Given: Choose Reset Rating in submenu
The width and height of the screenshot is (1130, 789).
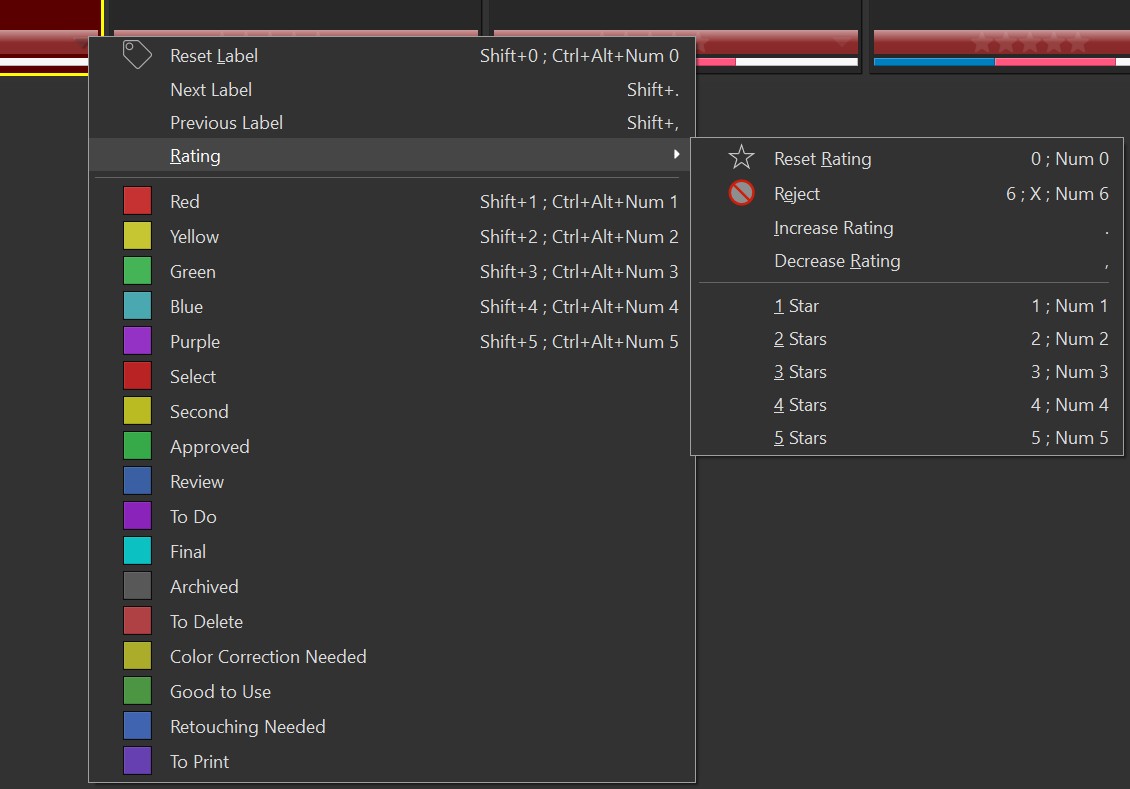Looking at the screenshot, I should 907,158.
